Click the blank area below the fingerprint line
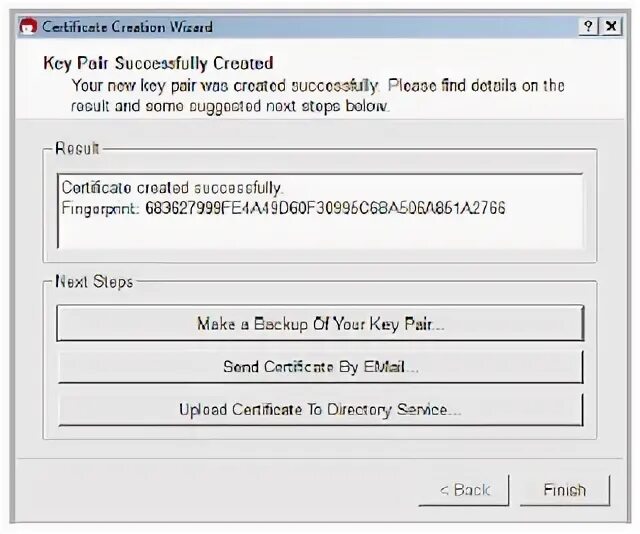The width and height of the screenshot is (640, 534). pyautogui.click(x=320, y=234)
